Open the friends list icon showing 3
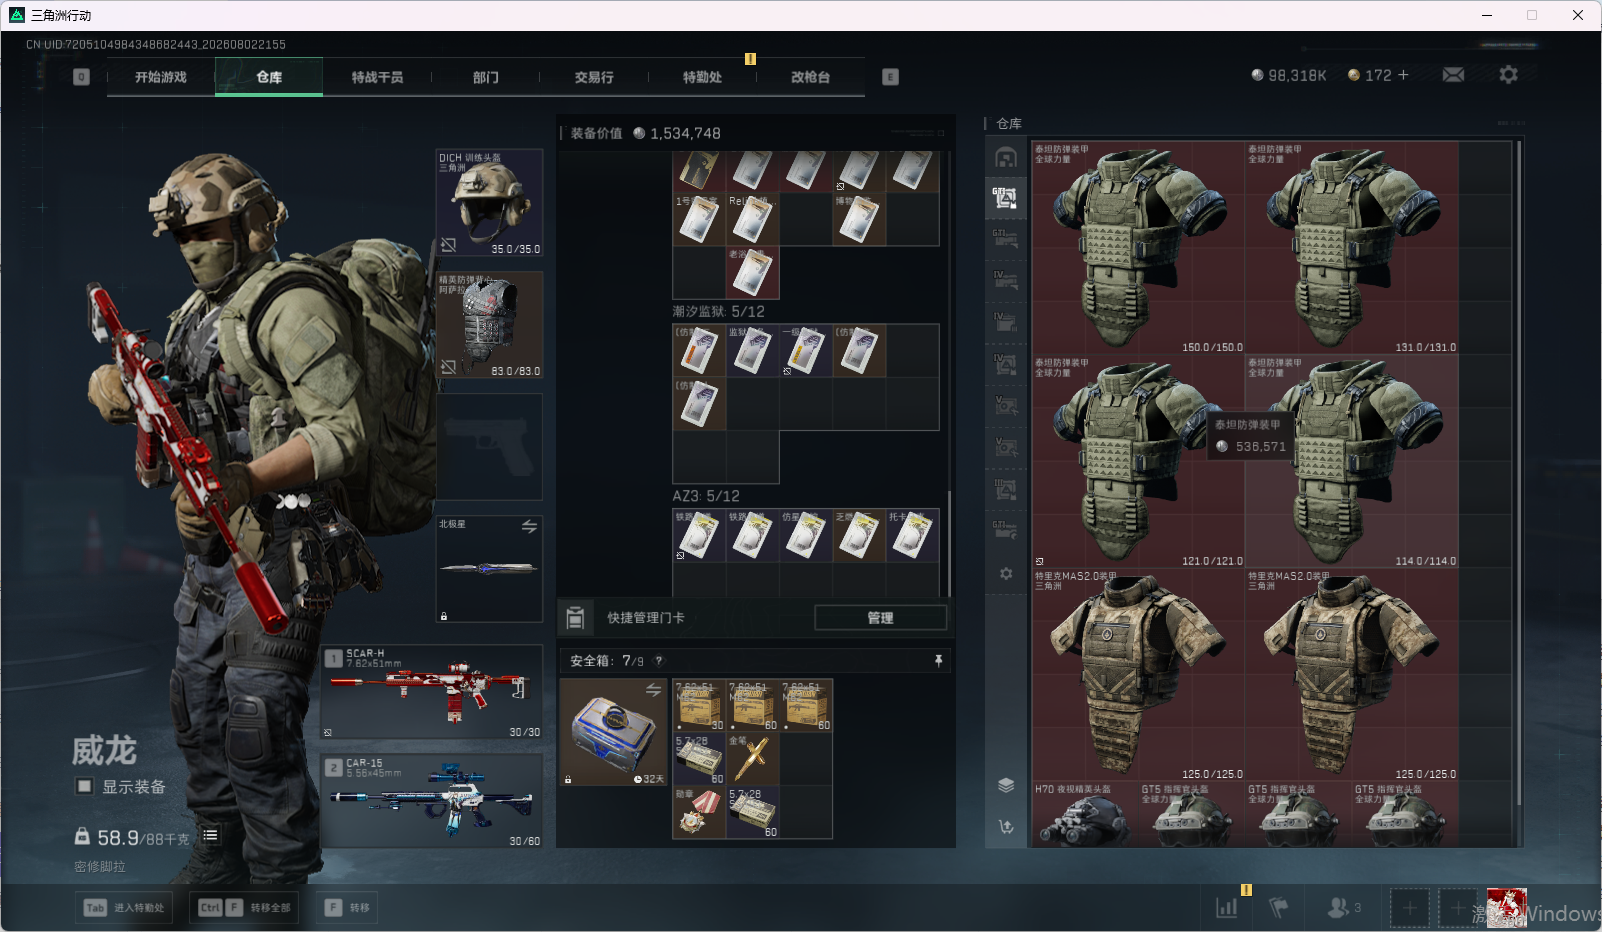Viewport: 1602px width, 932px height. [x=1344, y=908]
